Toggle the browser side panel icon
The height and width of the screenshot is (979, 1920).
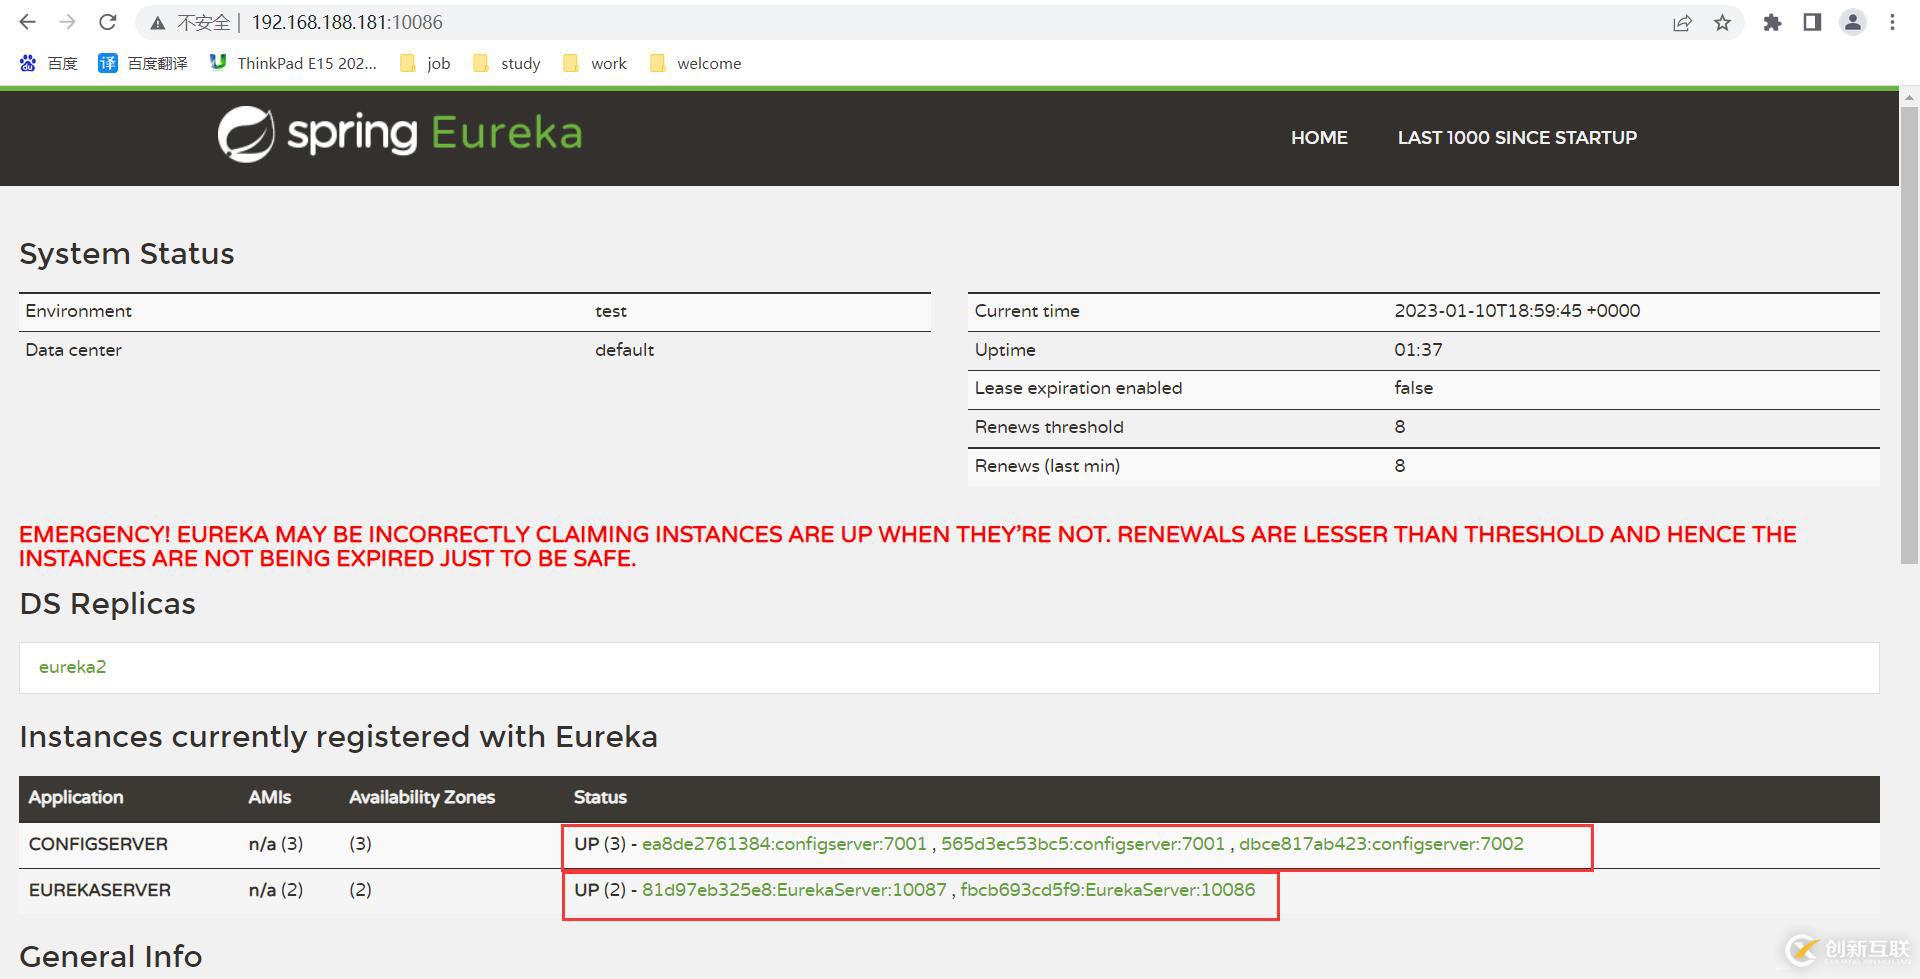[x=1812, y=22]
